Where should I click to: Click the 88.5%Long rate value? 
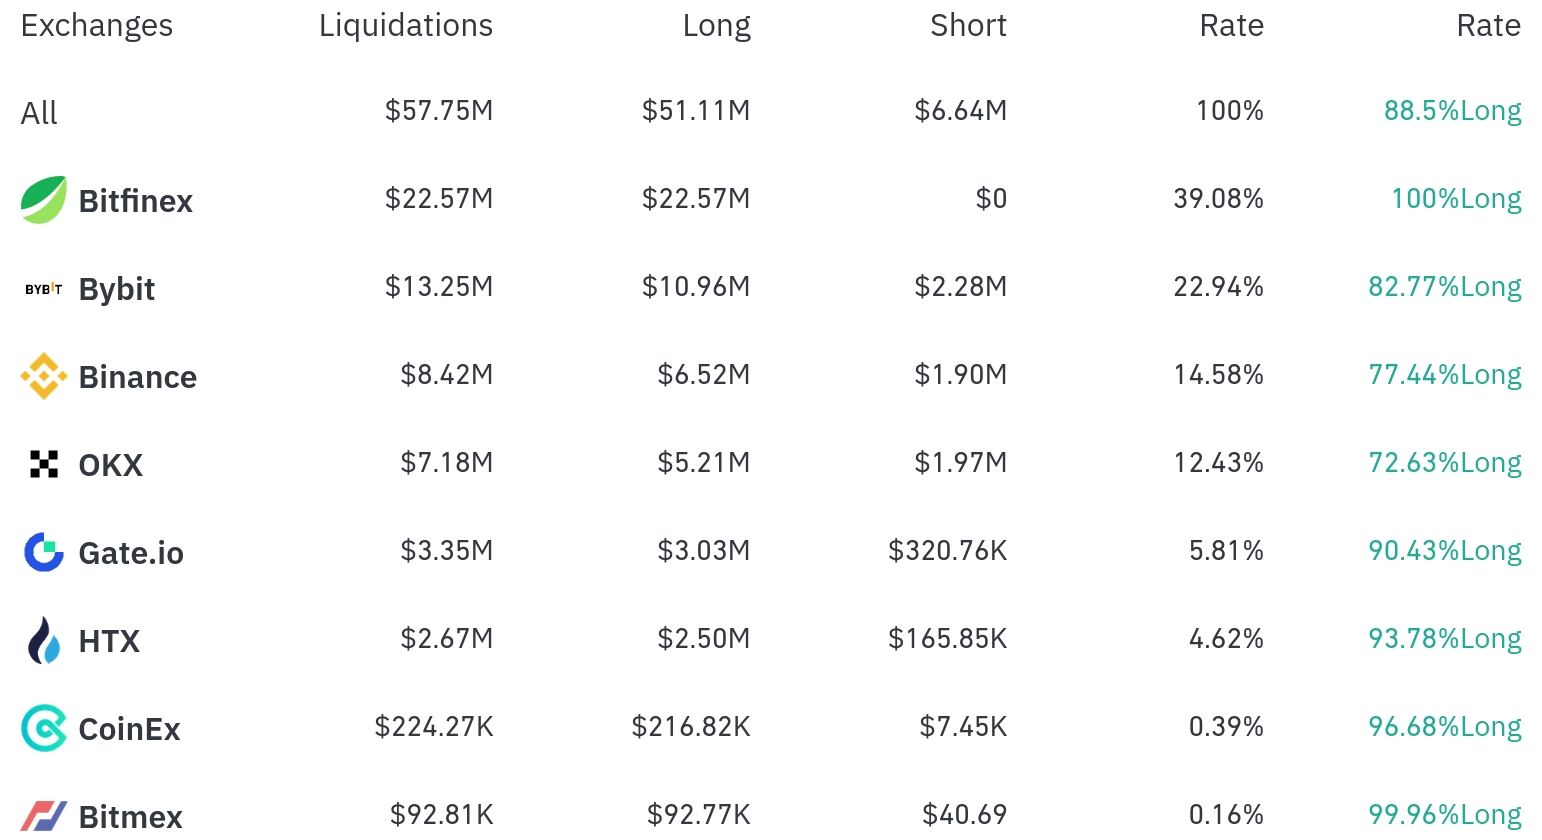(x=1452, y=110)
